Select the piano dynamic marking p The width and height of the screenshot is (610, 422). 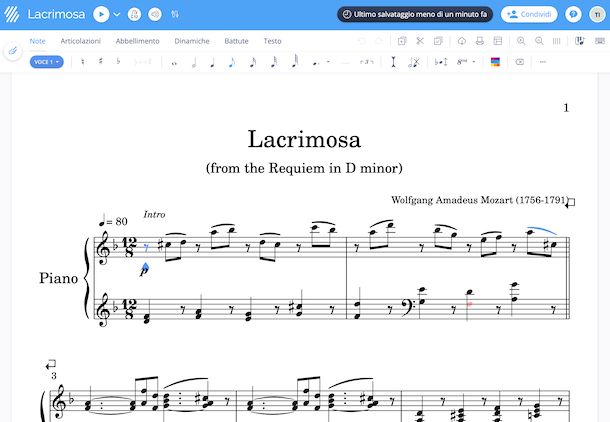pyautogui.click(x=144, y=271)
